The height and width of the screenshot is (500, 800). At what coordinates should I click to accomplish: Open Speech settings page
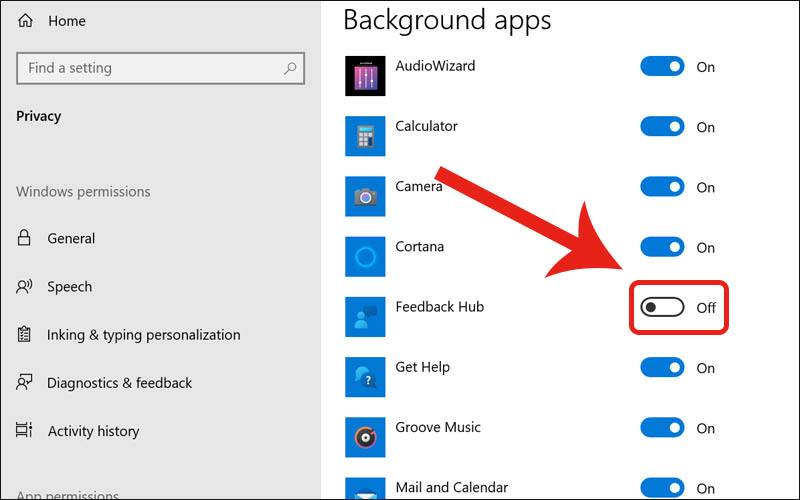[69, 287]
